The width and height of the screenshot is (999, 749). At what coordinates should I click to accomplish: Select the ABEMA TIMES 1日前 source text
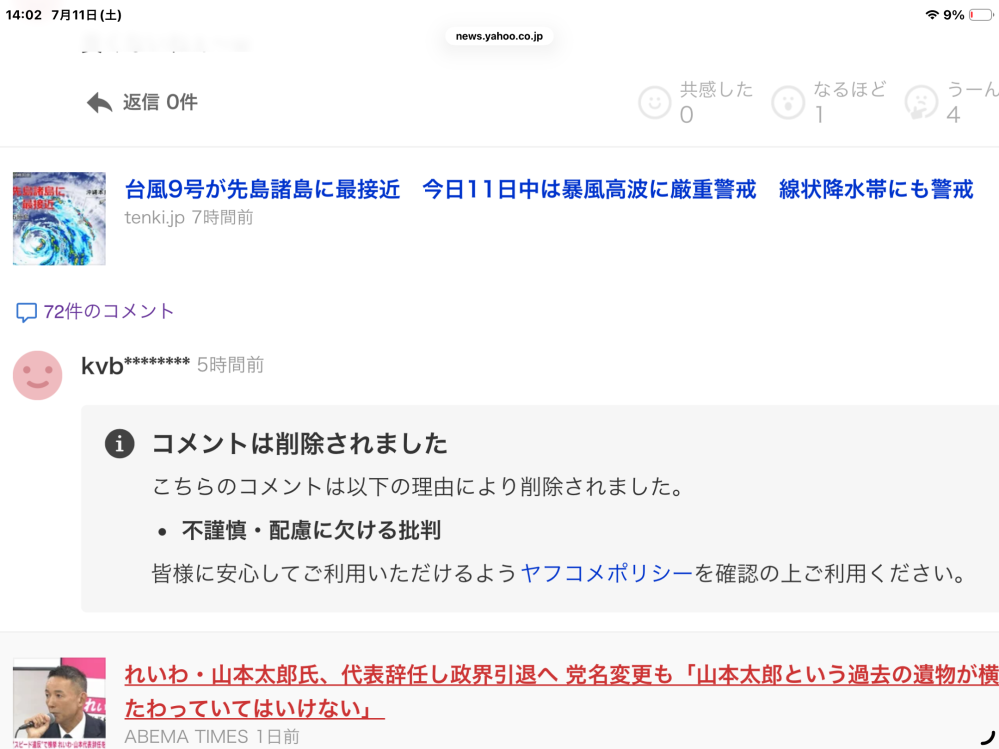(212, 737)
